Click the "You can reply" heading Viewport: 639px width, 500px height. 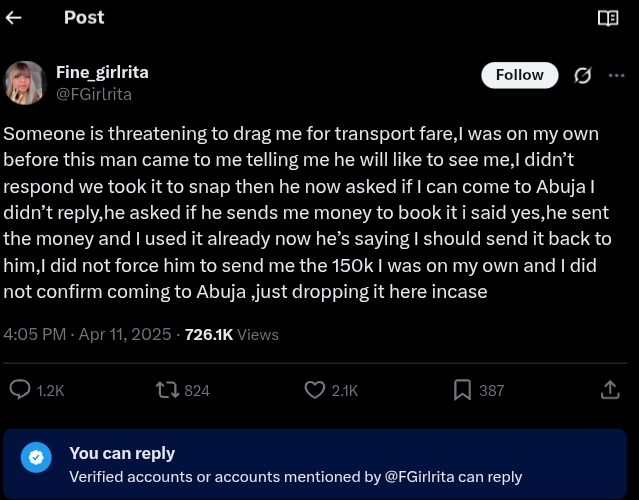tap(122, 453)
